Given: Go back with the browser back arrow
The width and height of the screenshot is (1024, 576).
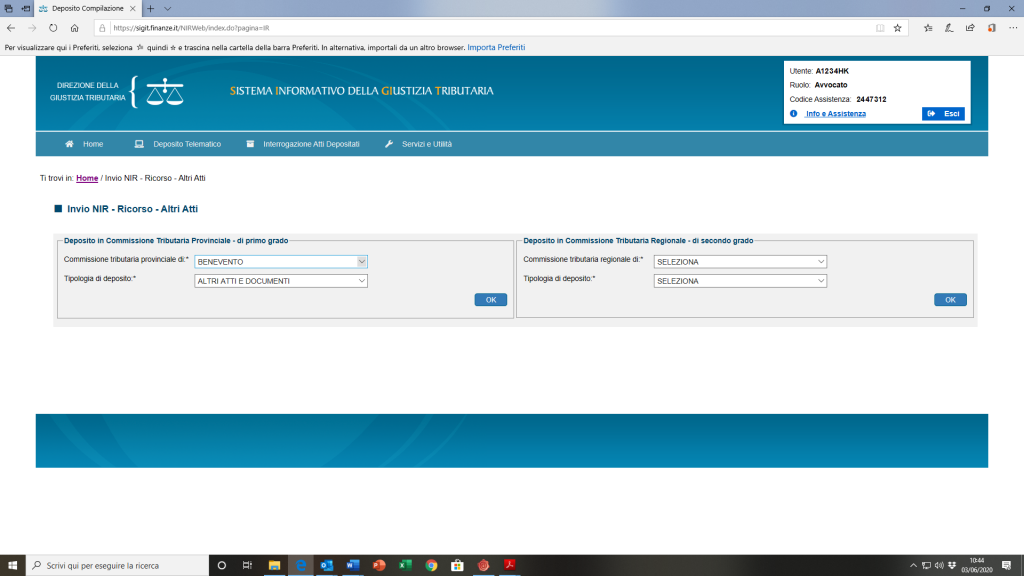Looking at the screenshot, I should click(x=11, y=28).
